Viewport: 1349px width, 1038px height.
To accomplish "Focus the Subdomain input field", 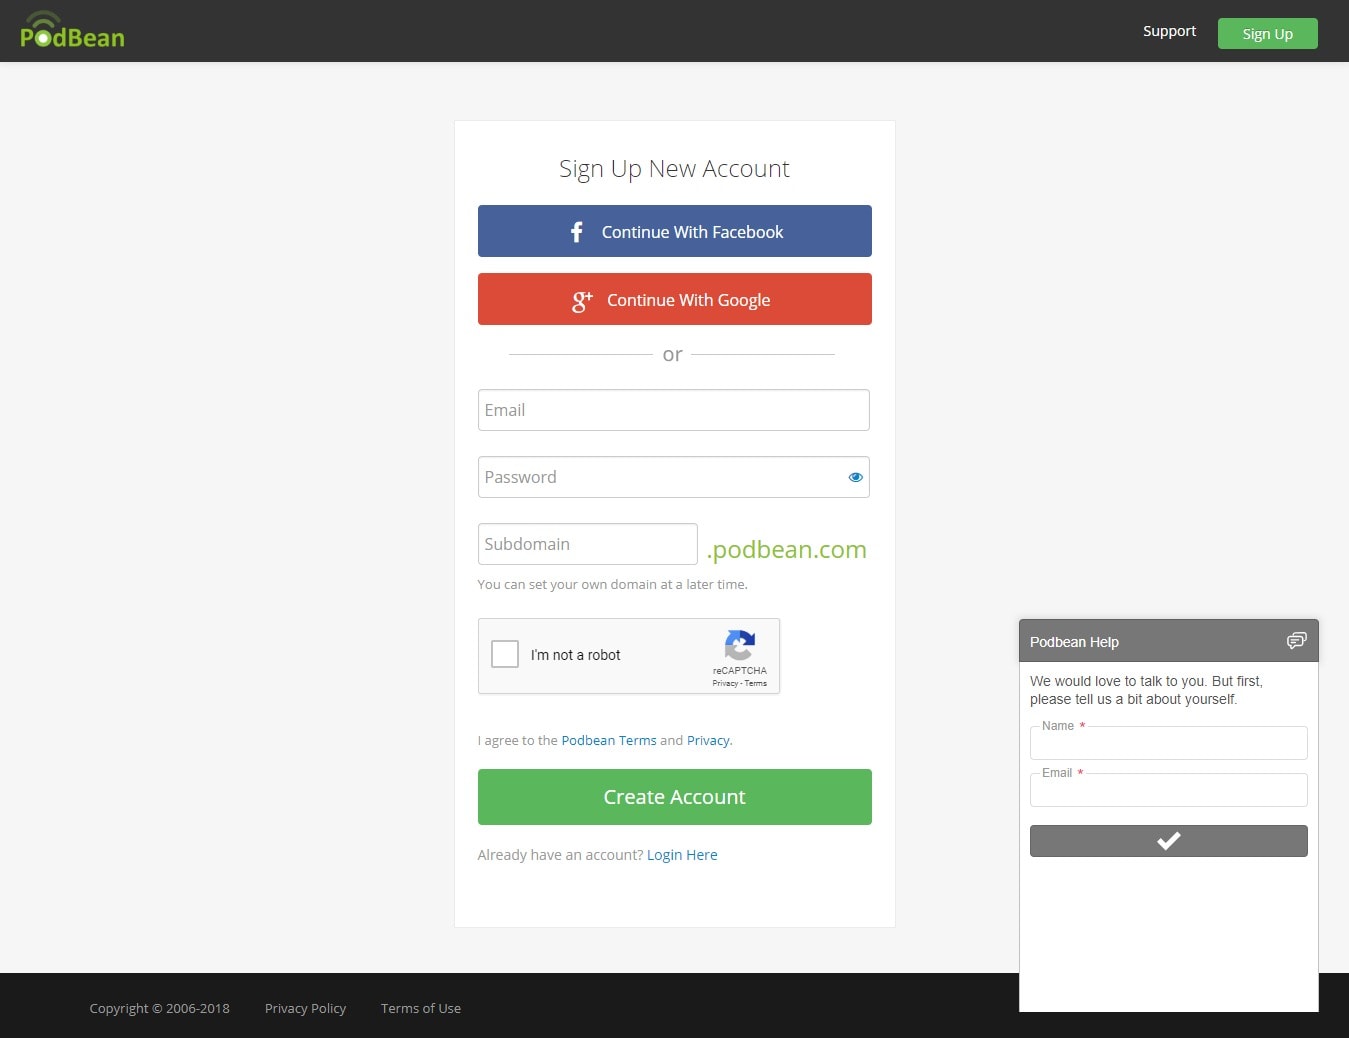I will (x=587, y=544).
